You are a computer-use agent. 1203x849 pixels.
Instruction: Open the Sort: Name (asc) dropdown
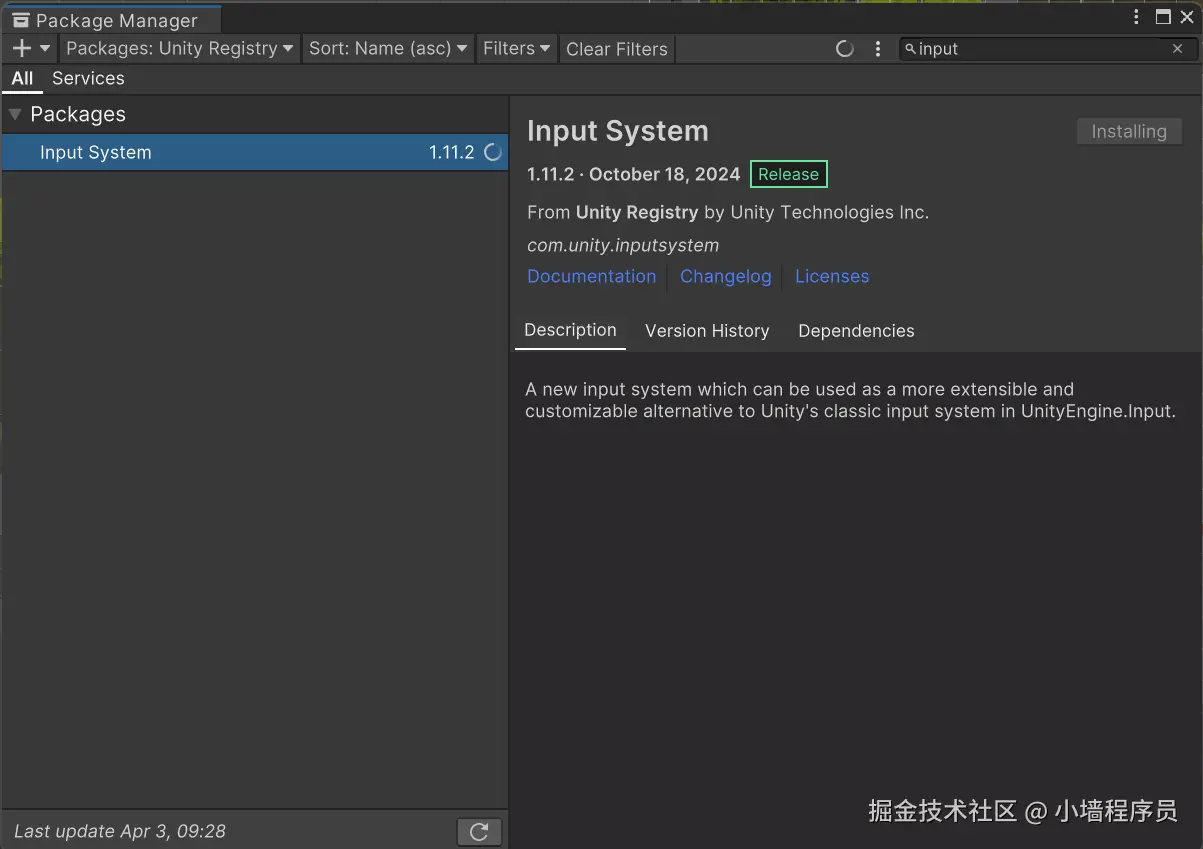coord(388,48)
